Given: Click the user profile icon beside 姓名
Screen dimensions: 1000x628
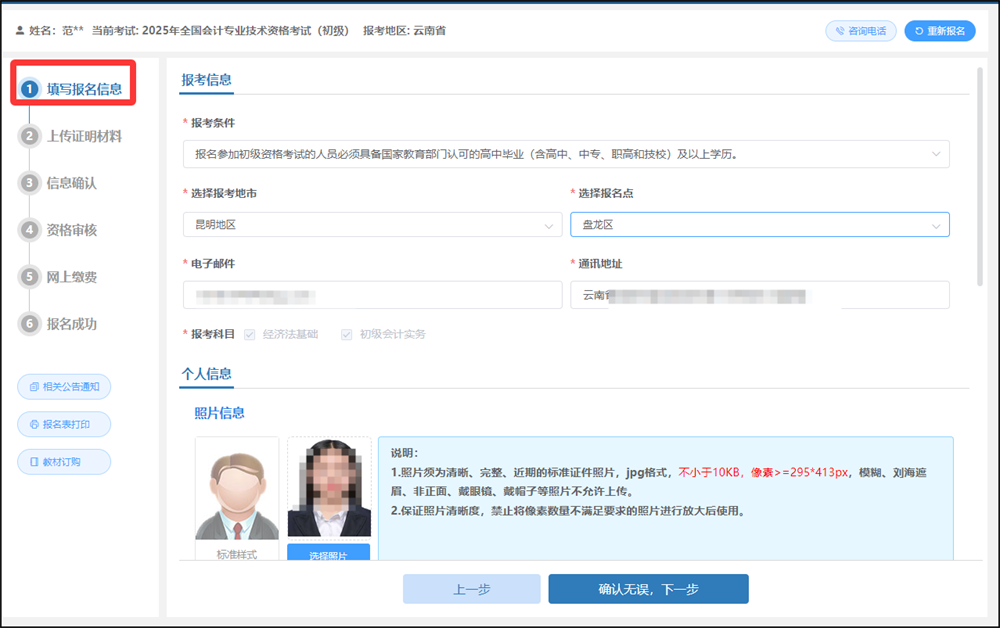Looking at the screenshot, I should (20, 31).
